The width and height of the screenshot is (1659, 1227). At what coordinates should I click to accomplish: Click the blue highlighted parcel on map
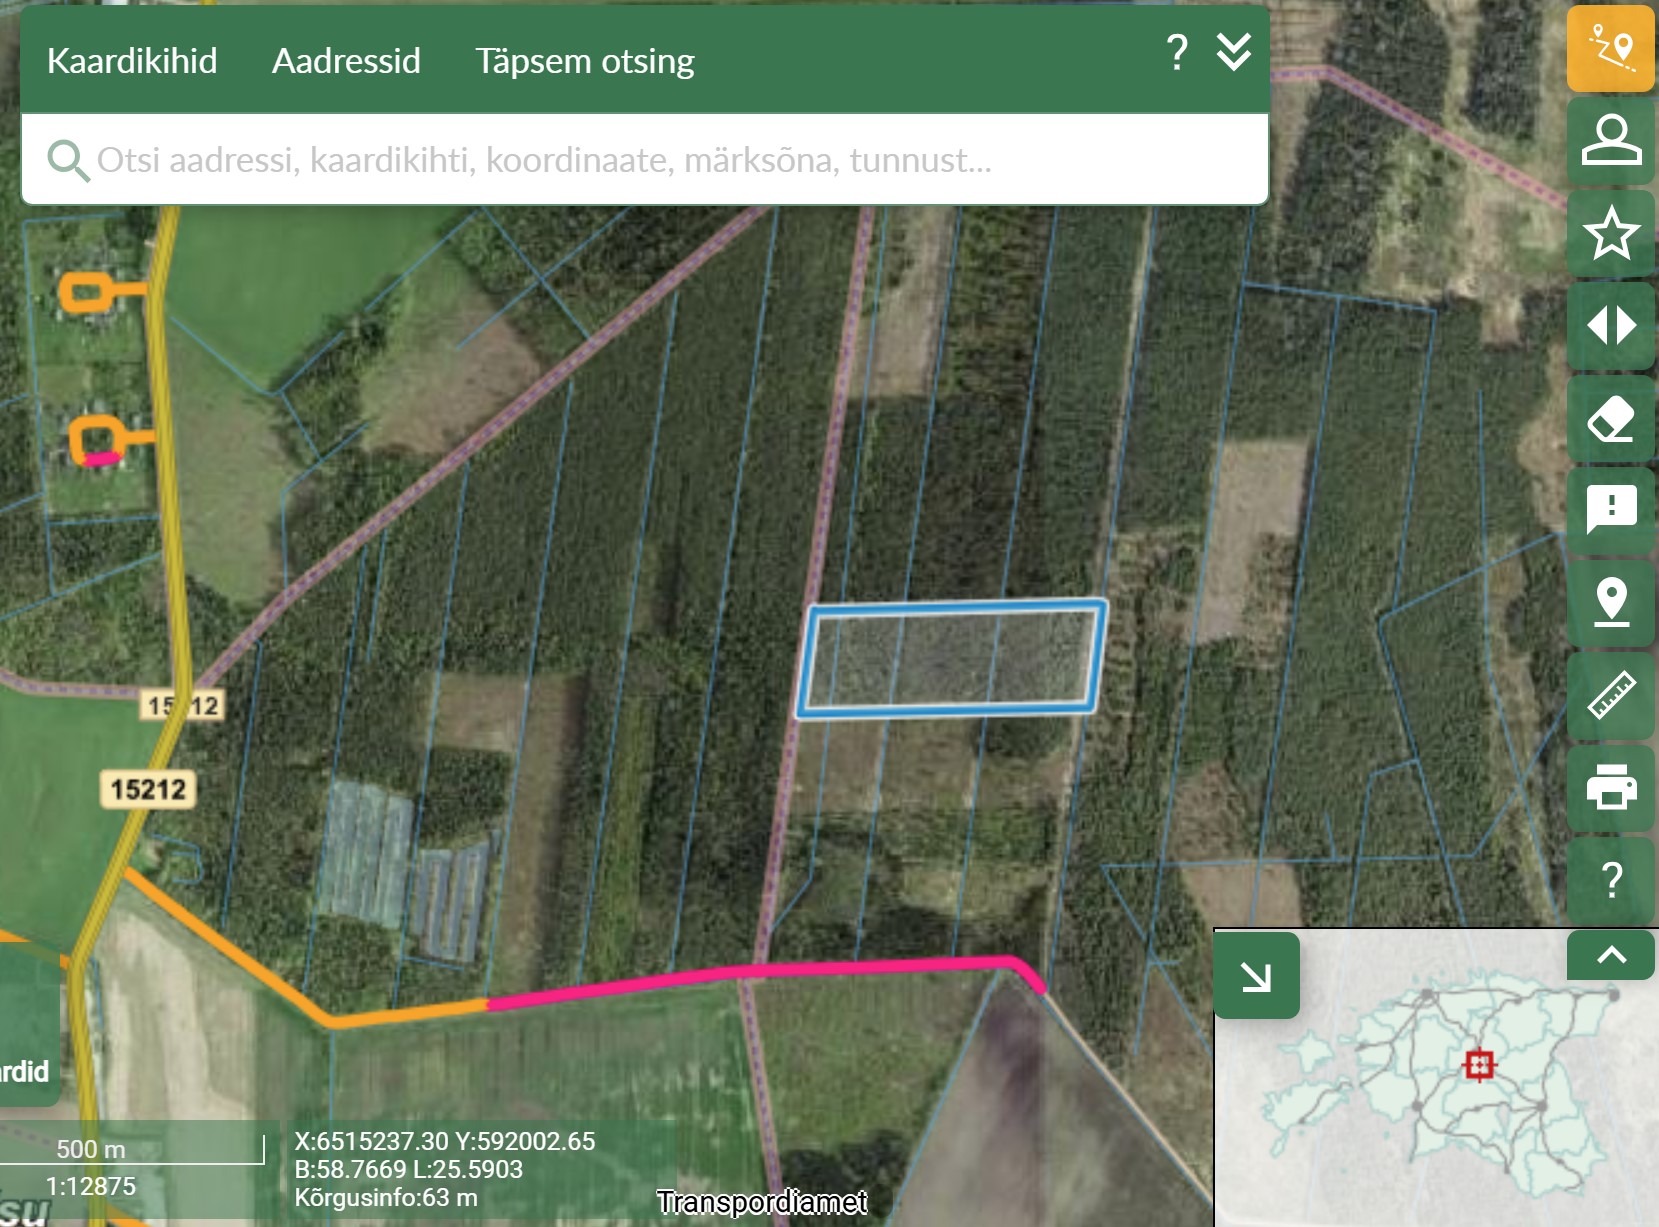[x=950, y=659]
